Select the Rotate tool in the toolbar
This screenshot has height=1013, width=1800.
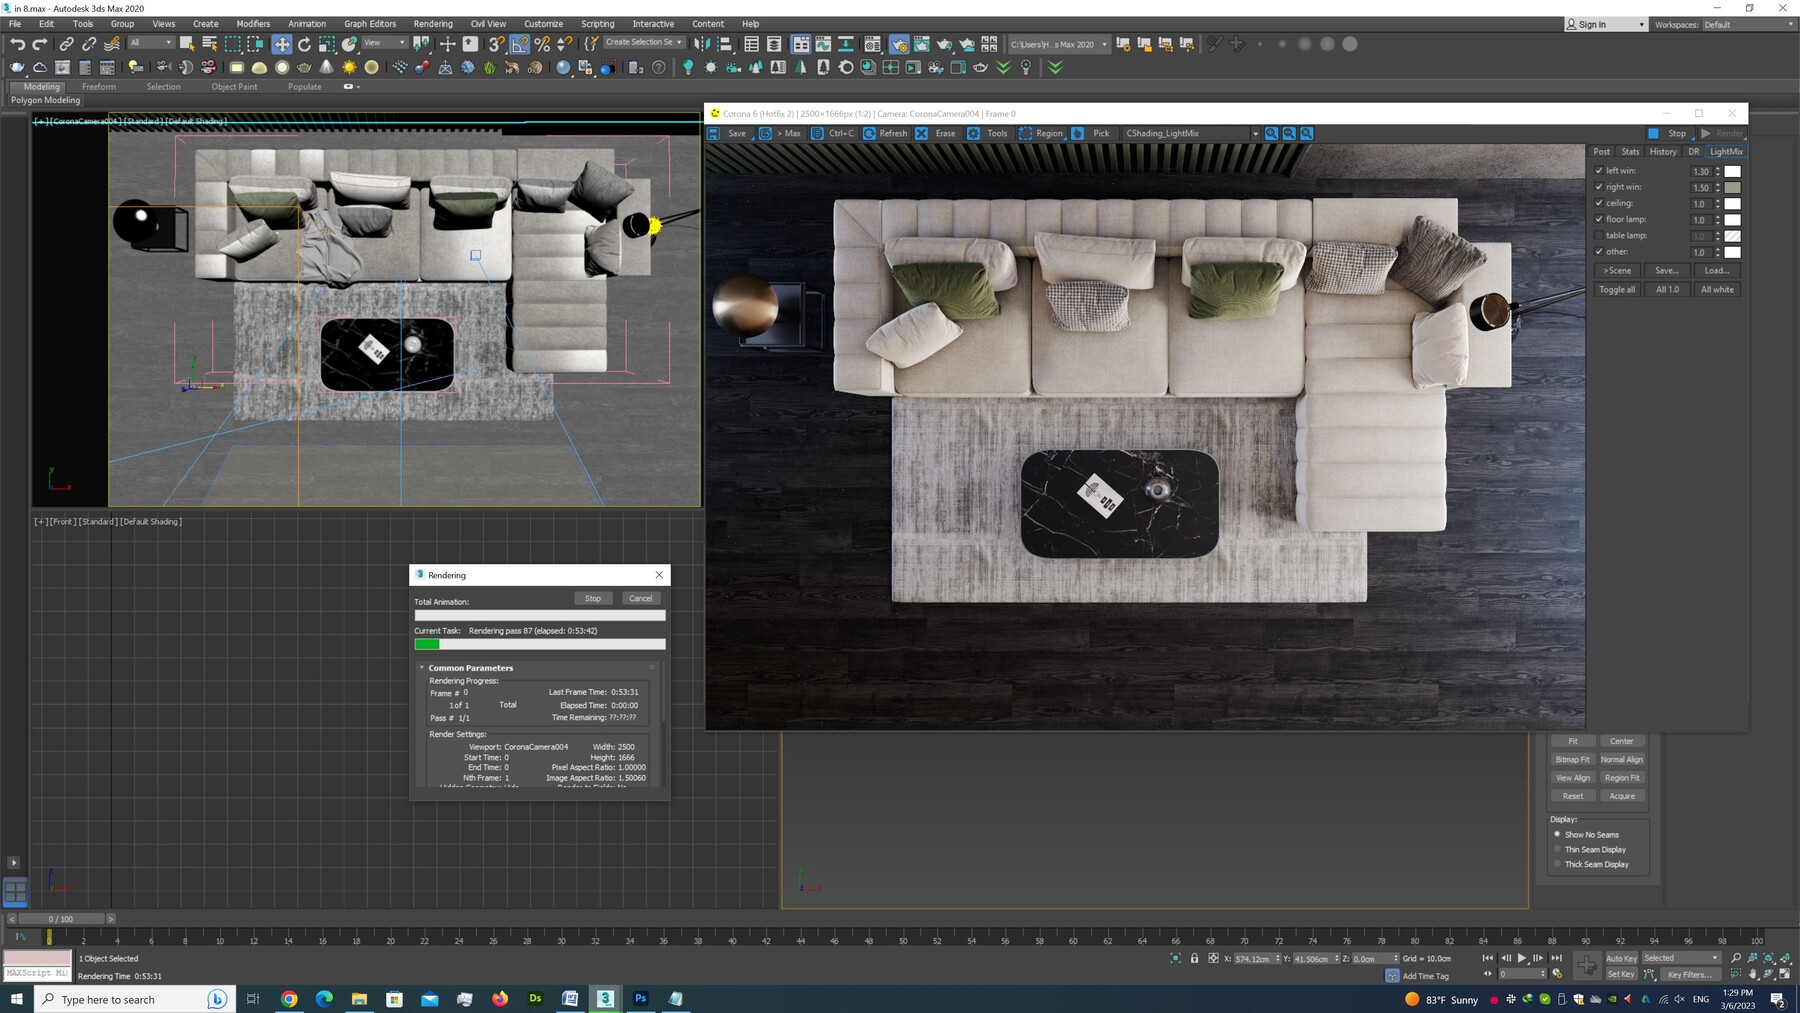click(303, 43)
